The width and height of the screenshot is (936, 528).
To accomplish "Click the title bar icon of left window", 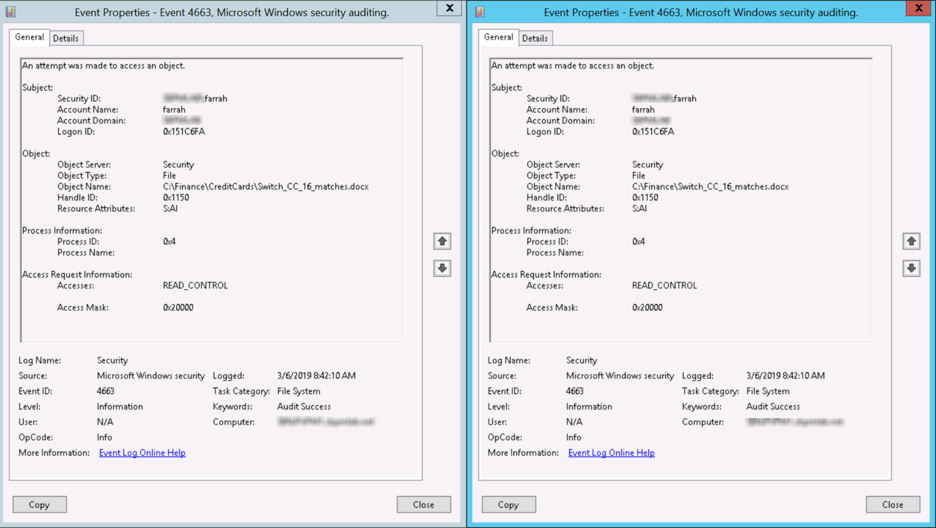I will pyautogui.click(x=11, y=11).
